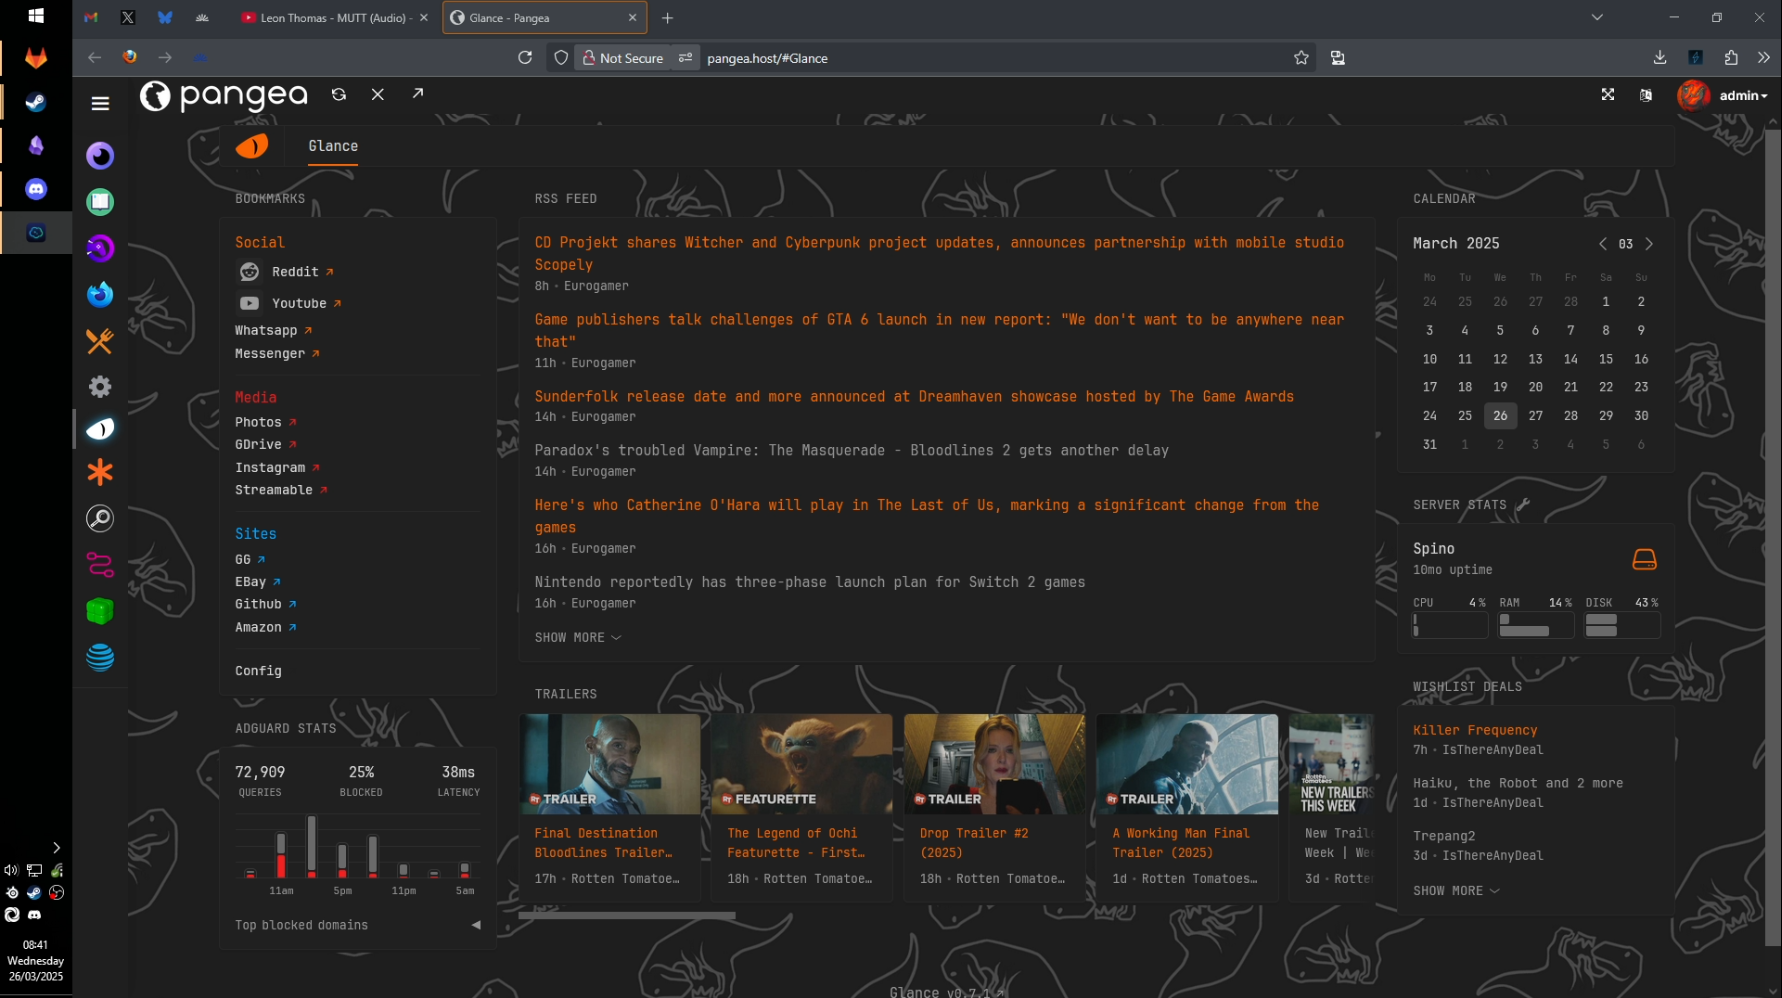Select March 27 in the calendar
The image size is (1782, 998).
(x=1535, y=416)
